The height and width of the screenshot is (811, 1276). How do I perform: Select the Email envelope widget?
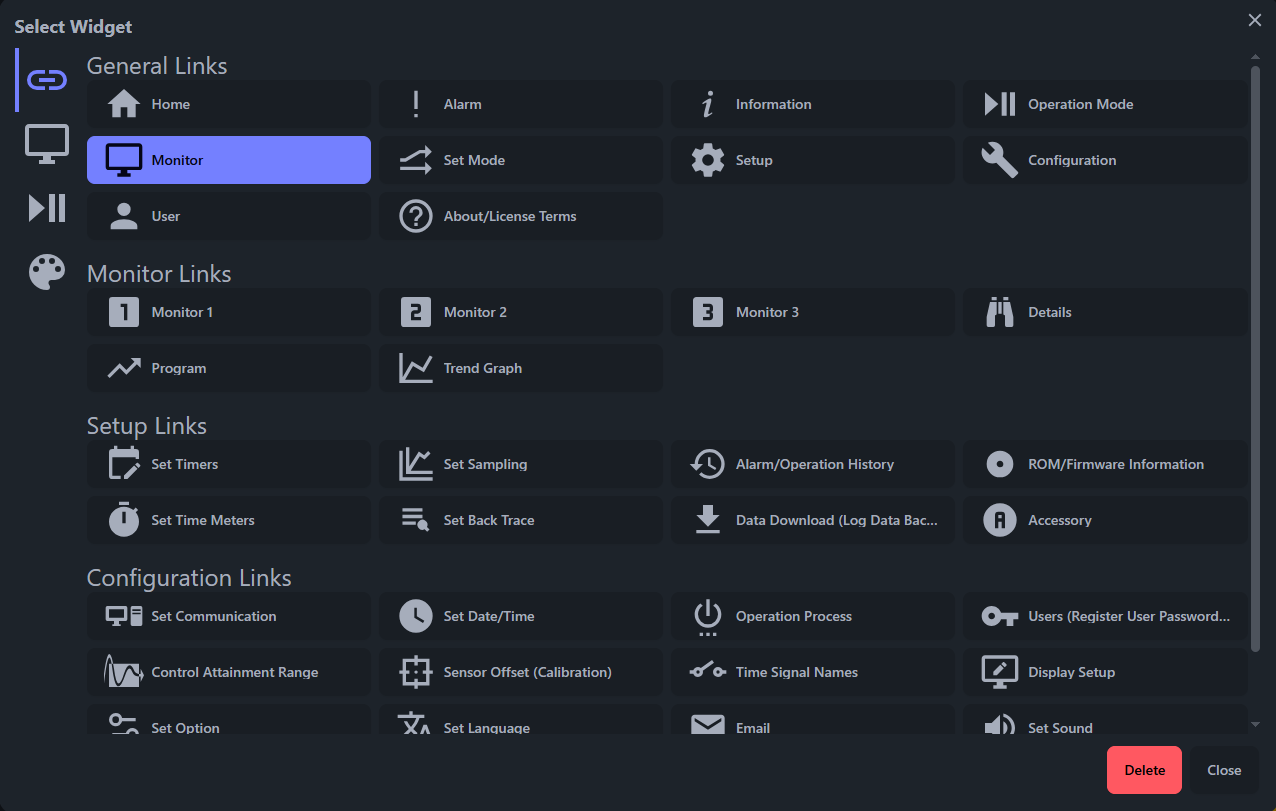812,720
